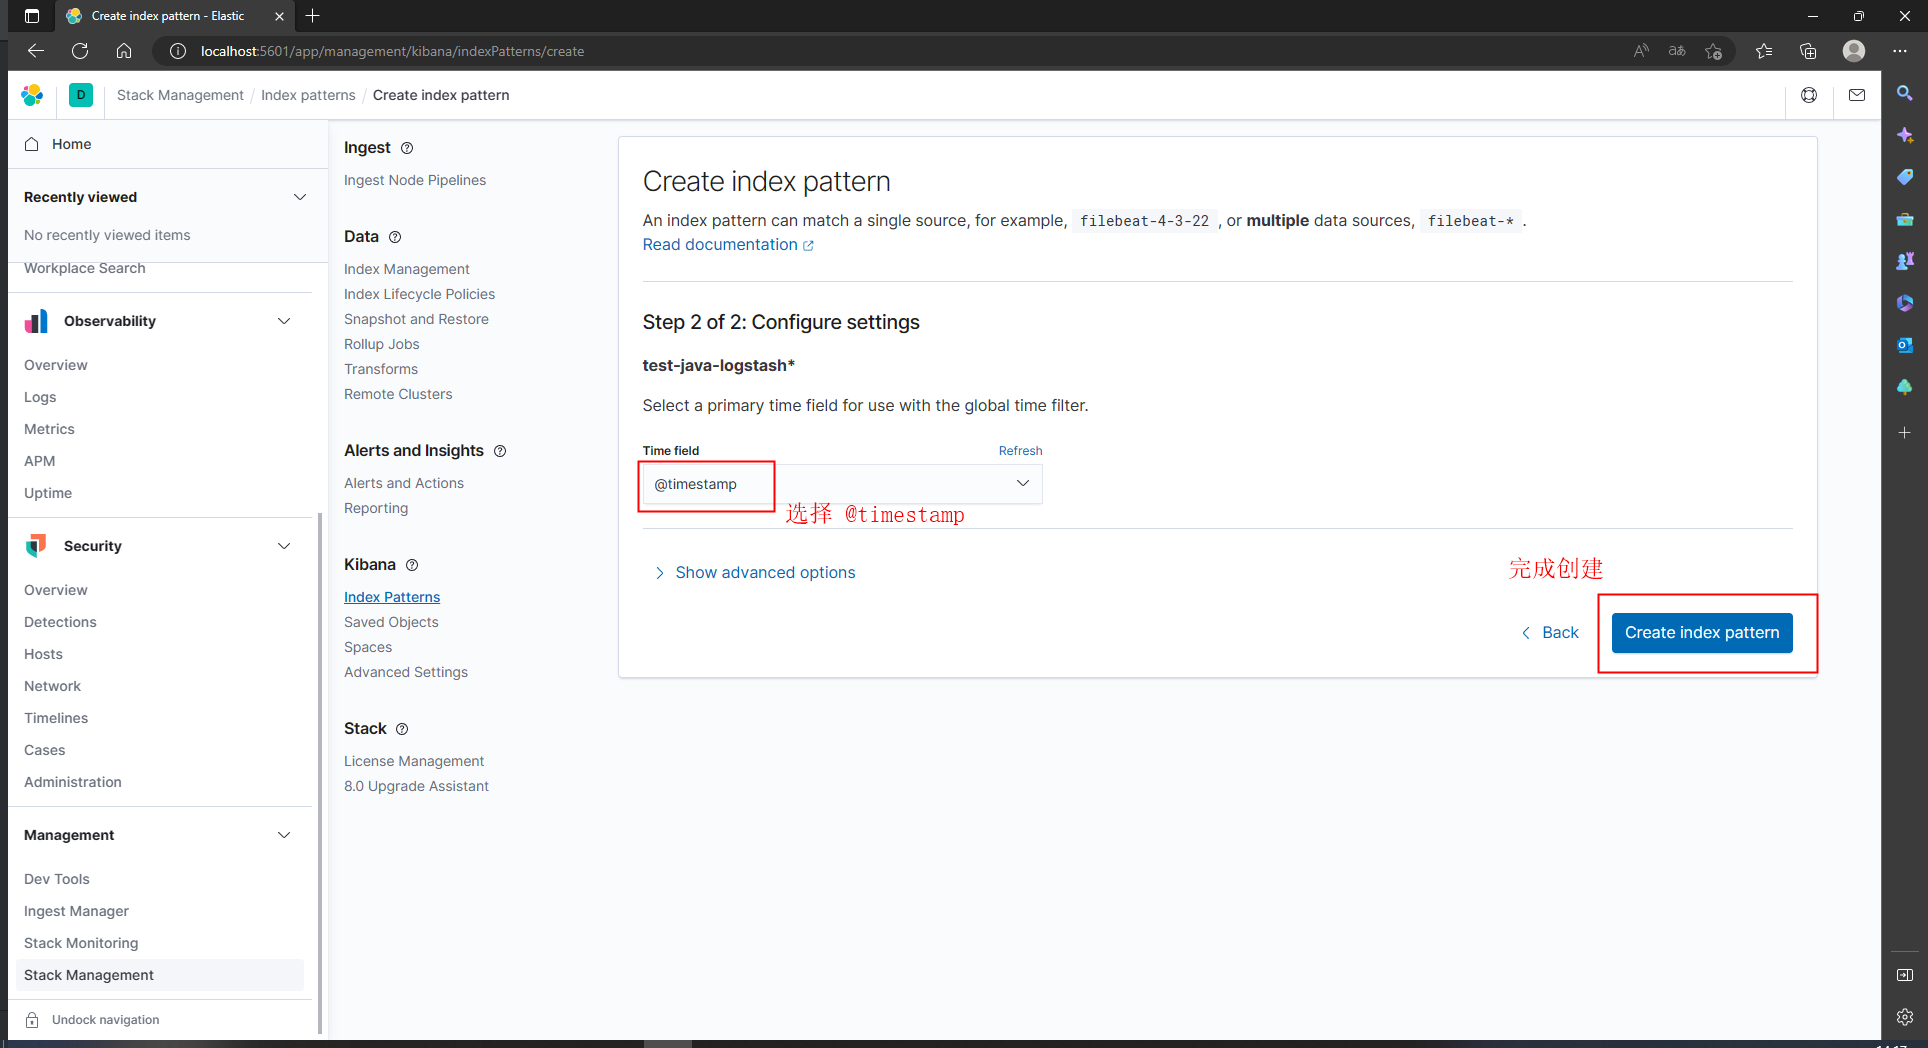Click Index patterns breadcrumb

click(x=308, y=95)
